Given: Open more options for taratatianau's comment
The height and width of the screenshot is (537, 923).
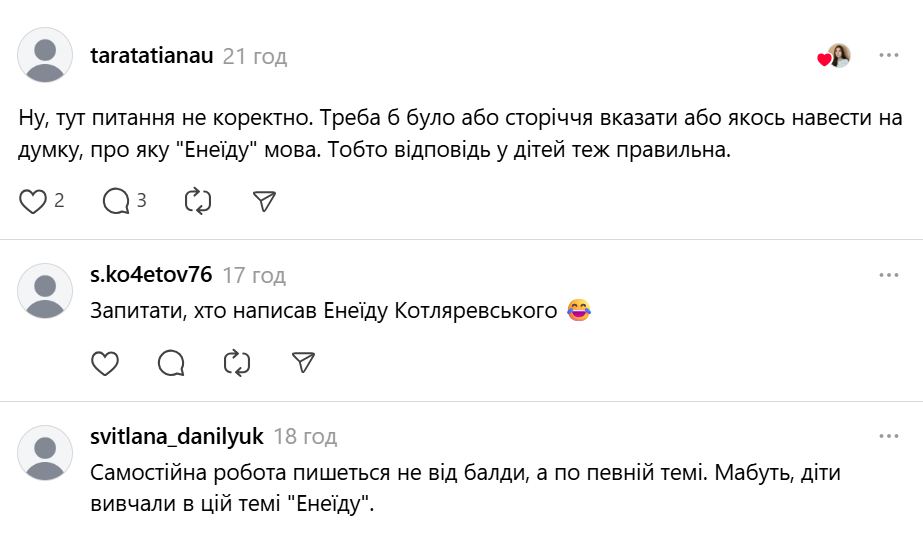Looking at the screenshot, I should 888,56.
